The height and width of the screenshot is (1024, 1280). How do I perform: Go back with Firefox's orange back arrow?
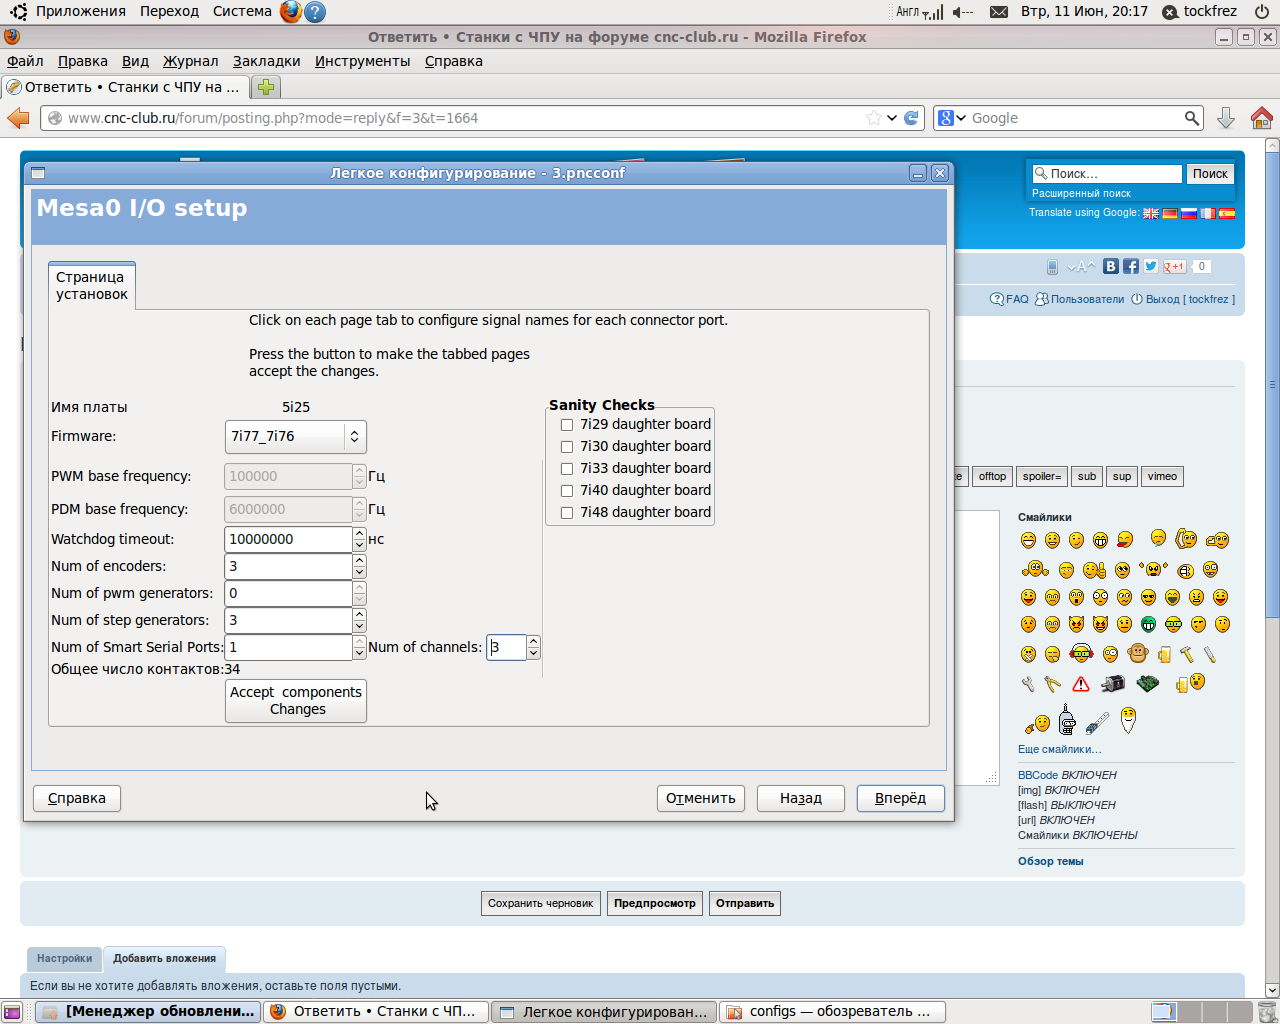18,118
